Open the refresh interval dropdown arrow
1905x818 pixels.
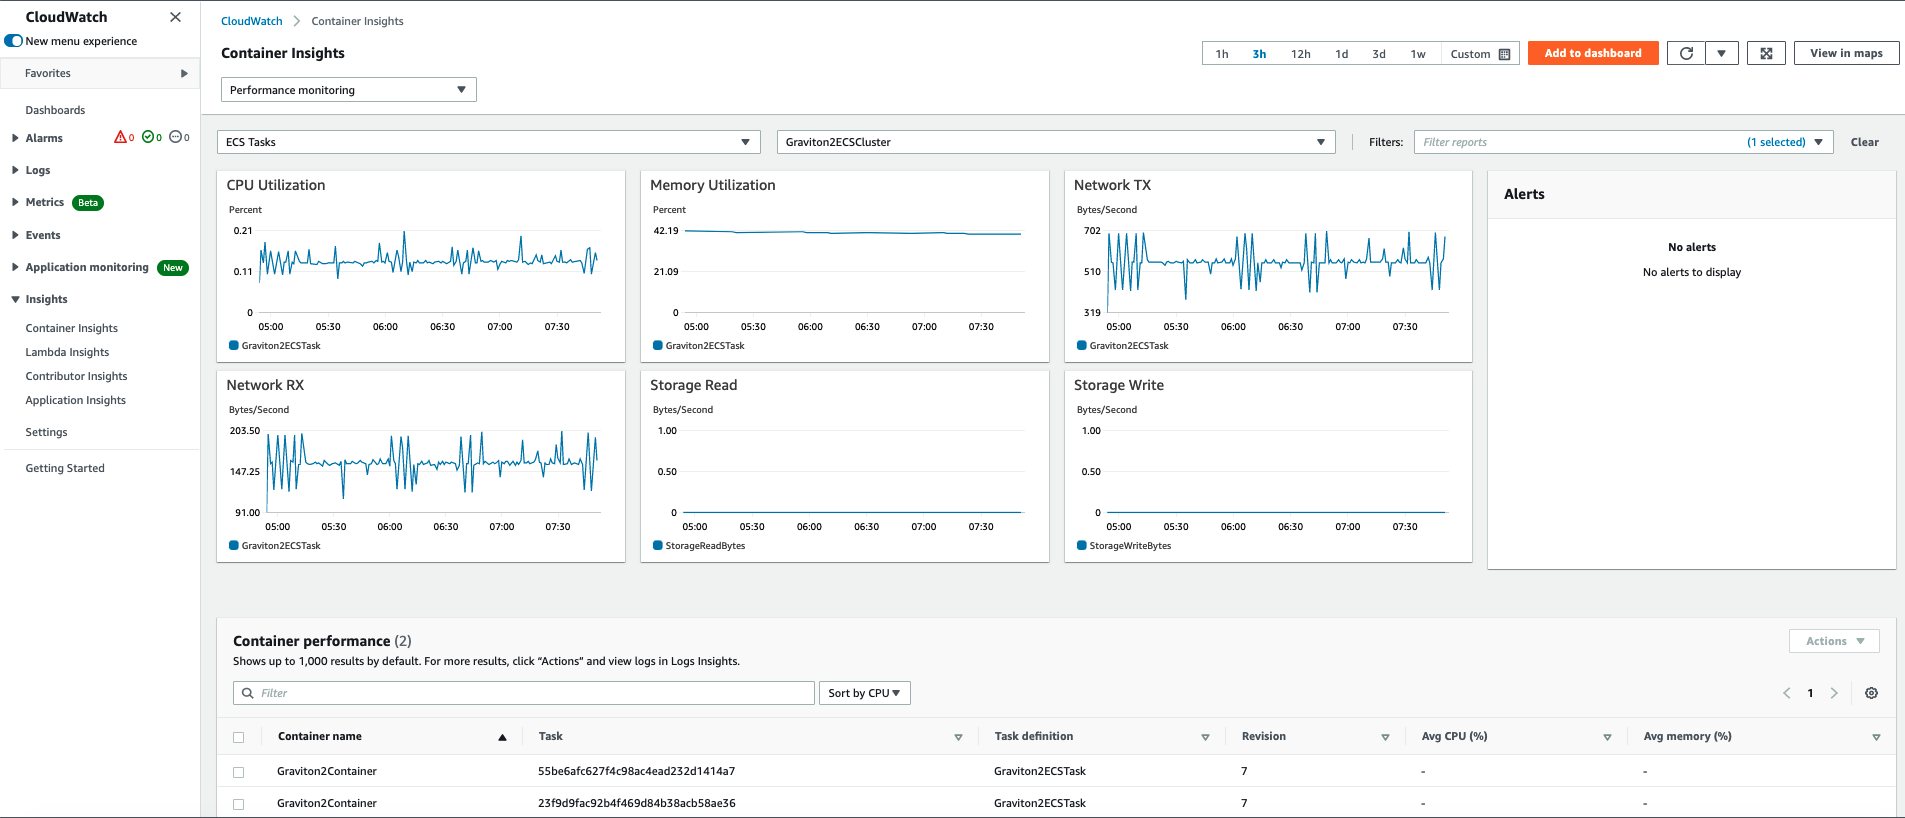pyautogui.click(x=1721, y=53)
